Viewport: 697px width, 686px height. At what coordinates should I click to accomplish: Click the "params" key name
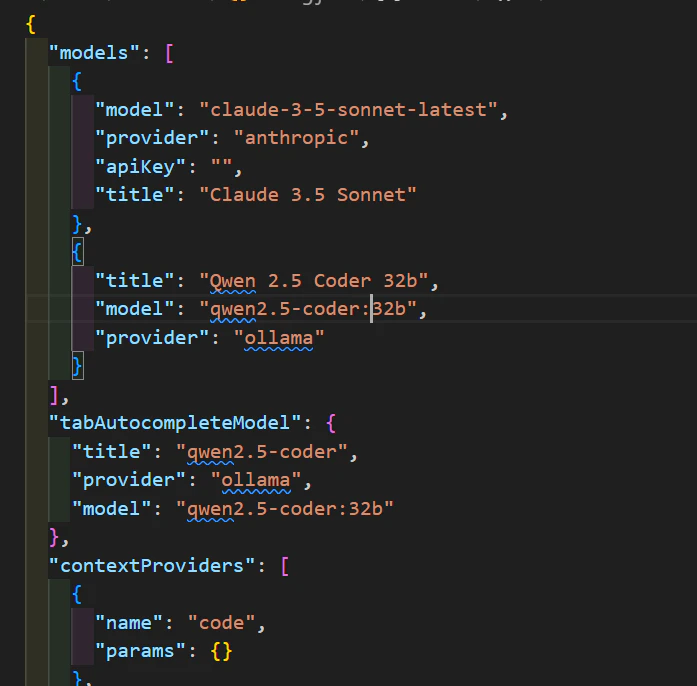tap(140, 651)
